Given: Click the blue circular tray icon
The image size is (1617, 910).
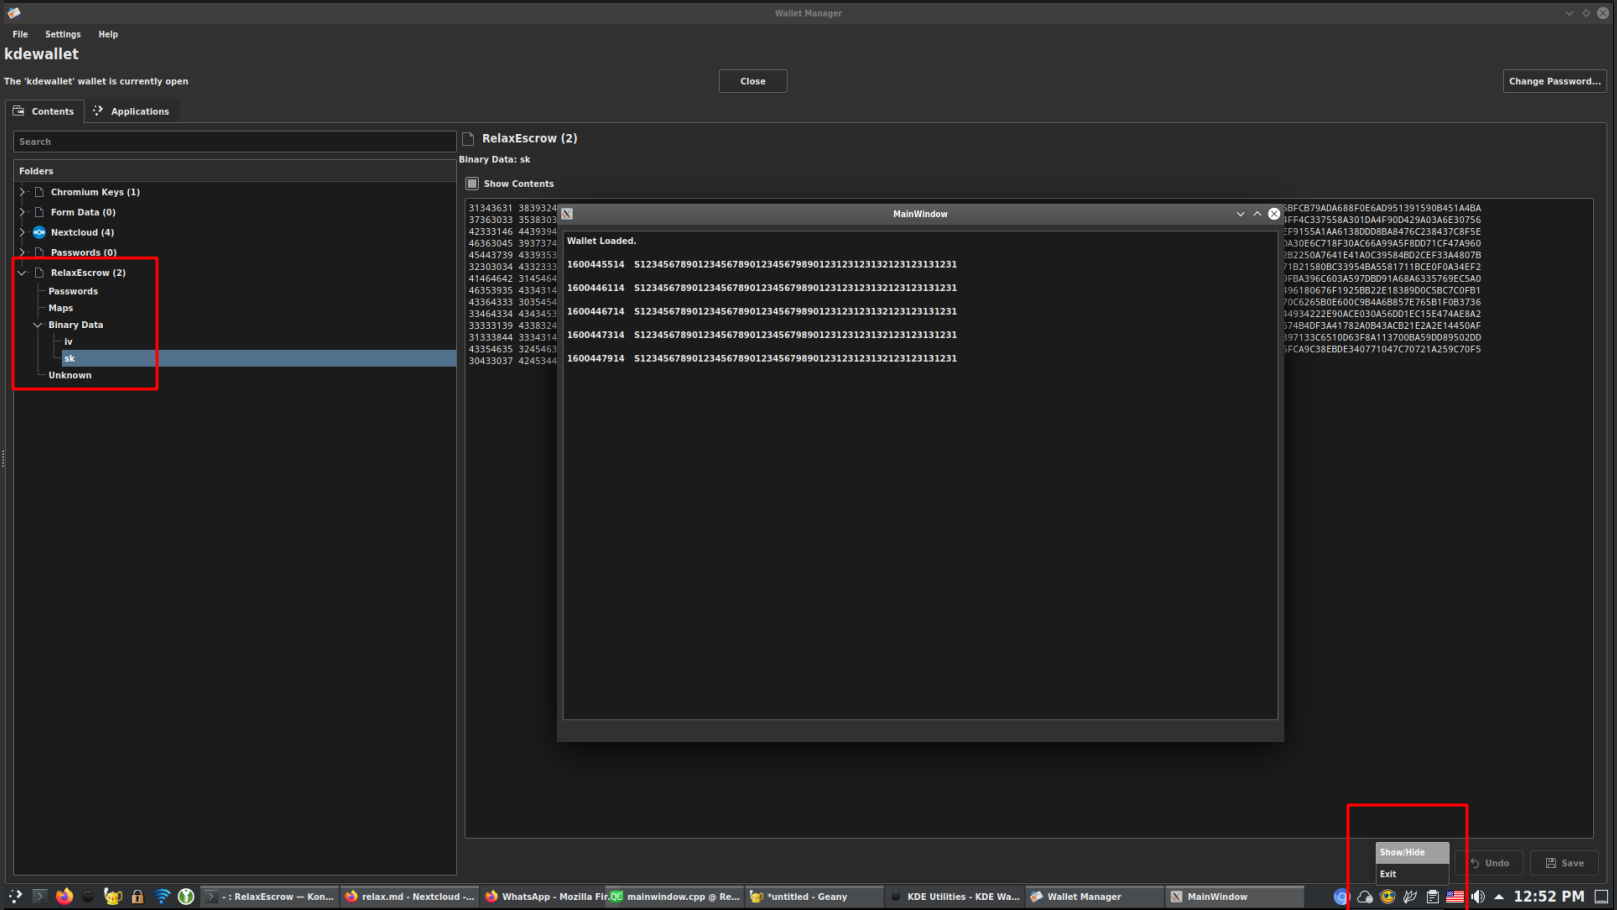Looking at the screenshot, I should click(x=1341, y=897).
